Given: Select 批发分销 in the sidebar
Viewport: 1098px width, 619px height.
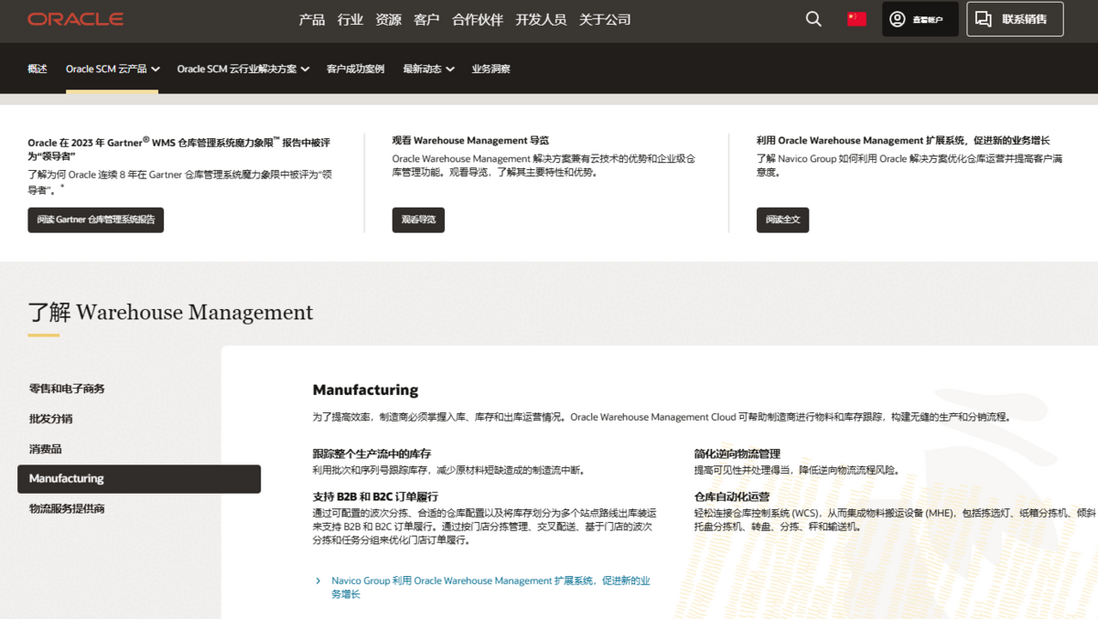Looking at the screenshot, I should coord(50,419).
